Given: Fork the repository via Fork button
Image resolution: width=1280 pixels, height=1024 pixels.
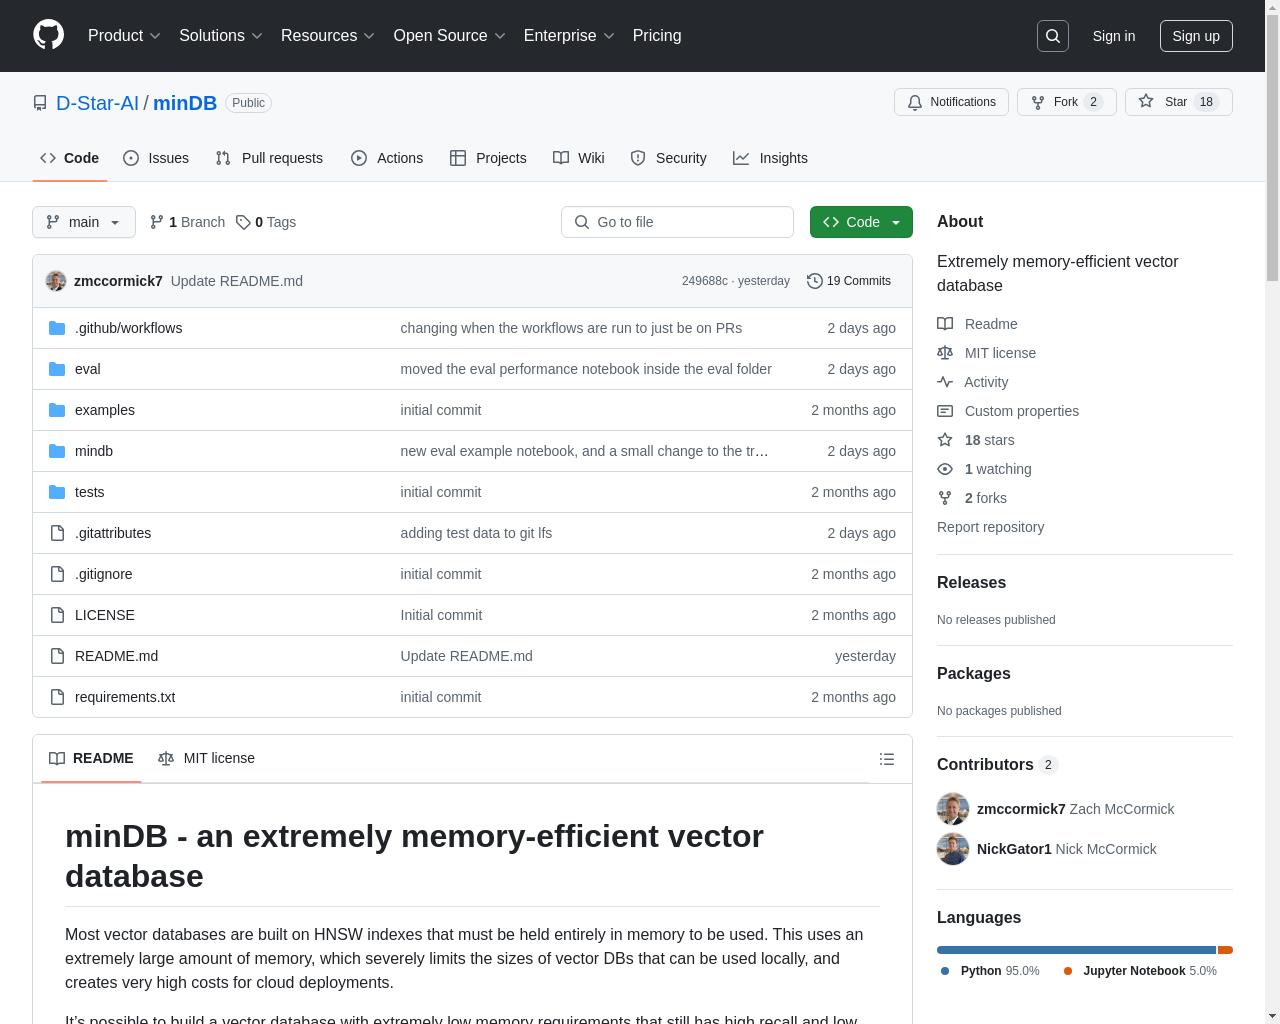Looking at the screenshot, I should click(x=1066, y=102).
